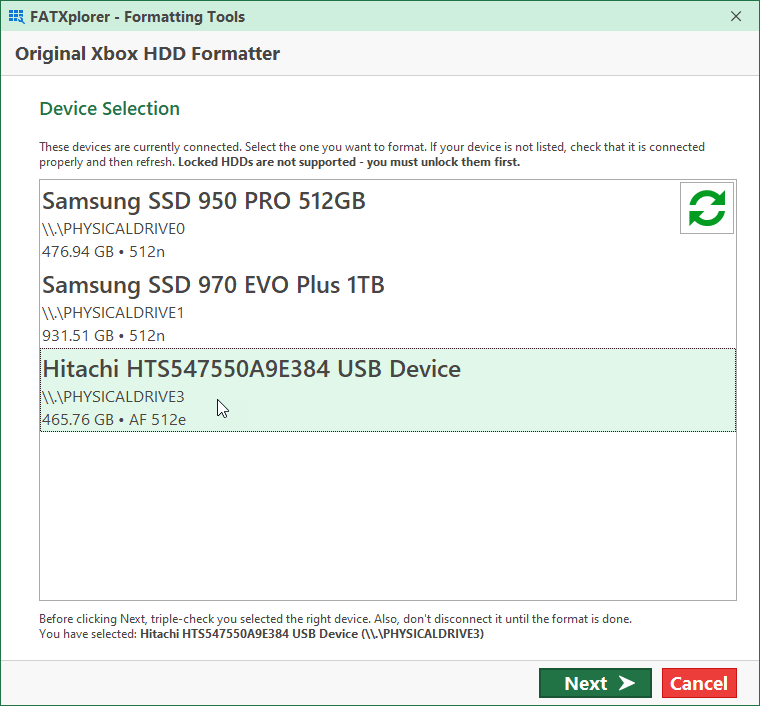Select the Samsung SSD 970 EVO Plus 1TB device
Image resolution: width=760 pixels, height=706 pixels.
tap(388, 306)
